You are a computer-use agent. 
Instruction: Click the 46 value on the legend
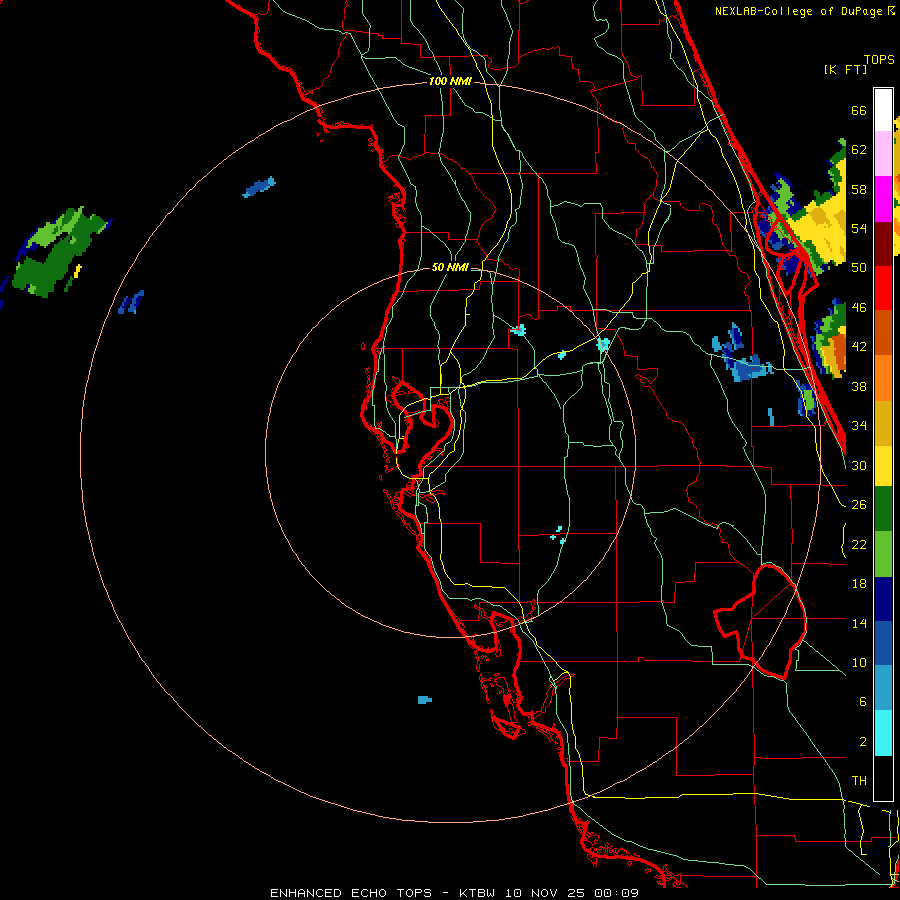(x=859, y=308)
